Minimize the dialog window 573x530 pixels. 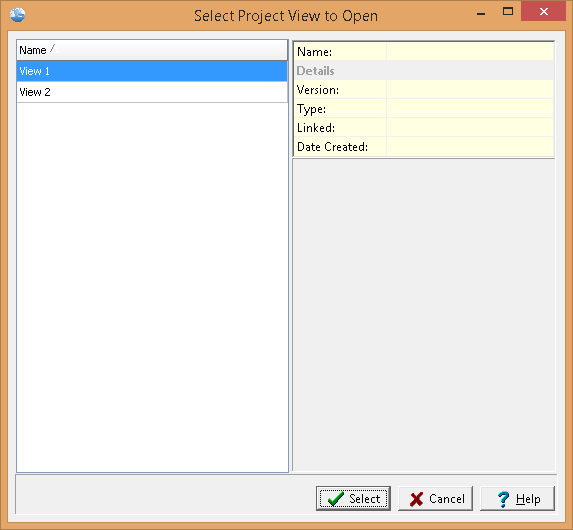click(481, 13)
